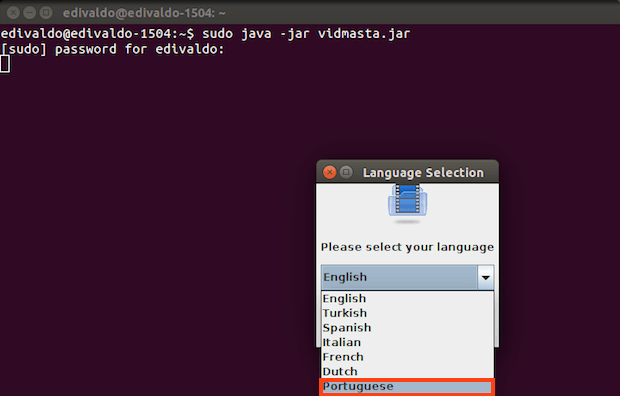Image resolution: width=620 pixels, height=396 pixels.
Task: Choose Turkish in the language list
Action: 407,313
